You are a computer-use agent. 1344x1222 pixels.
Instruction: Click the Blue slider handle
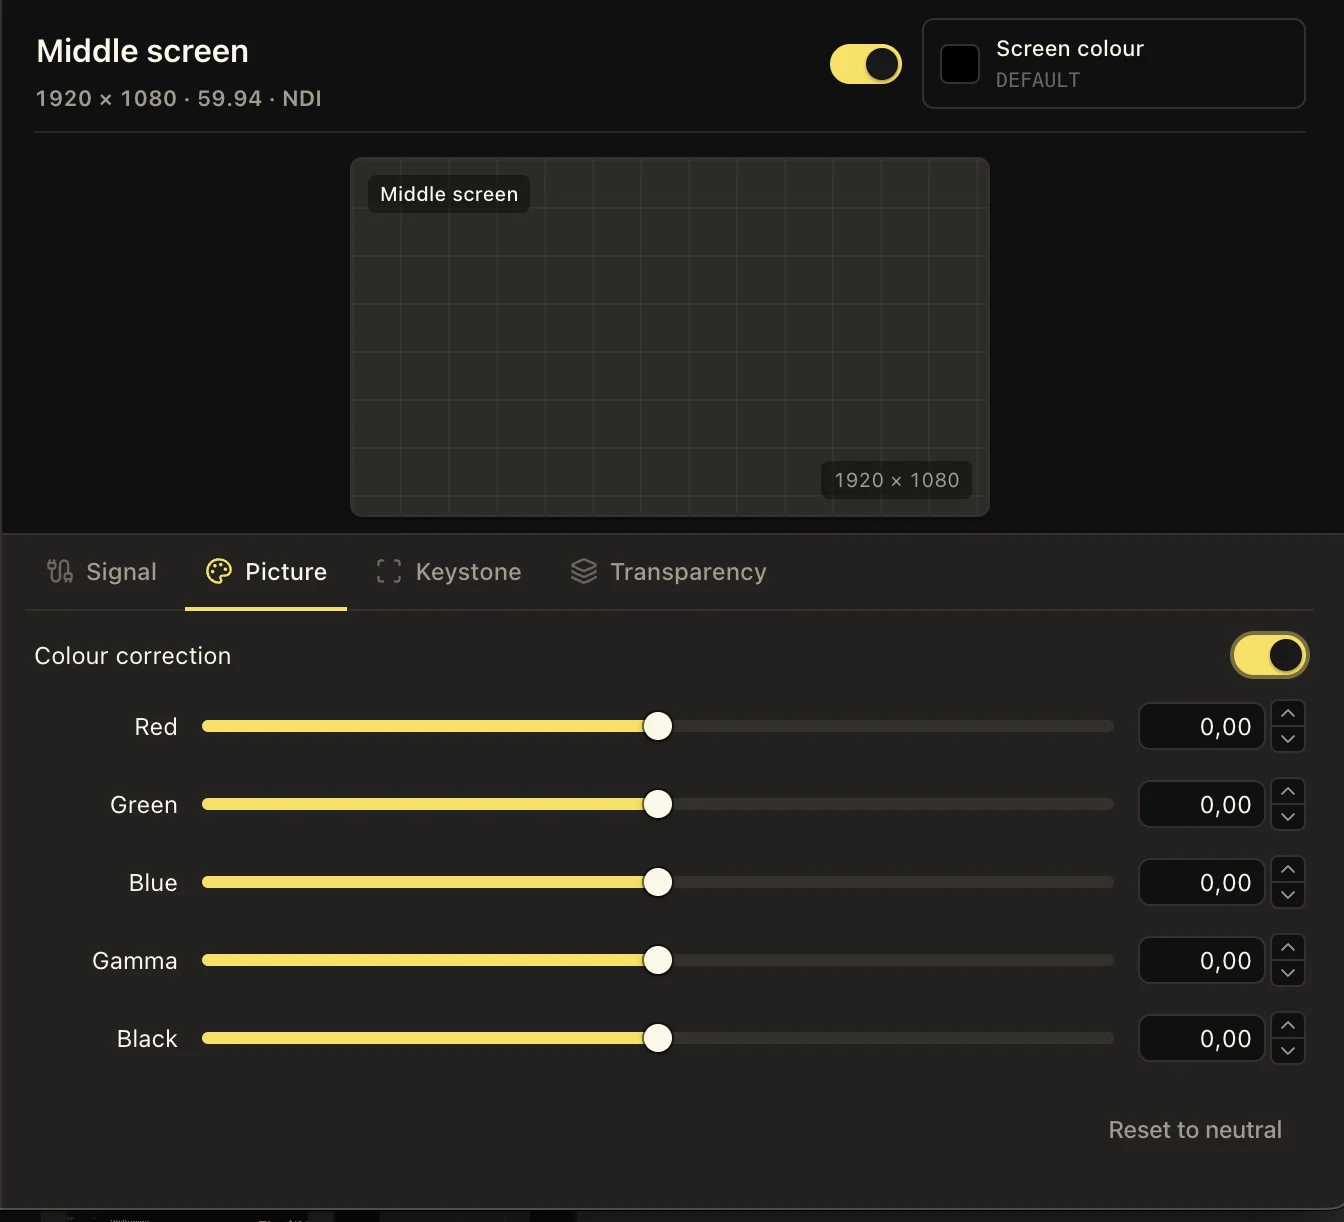[x=658, y=882]
